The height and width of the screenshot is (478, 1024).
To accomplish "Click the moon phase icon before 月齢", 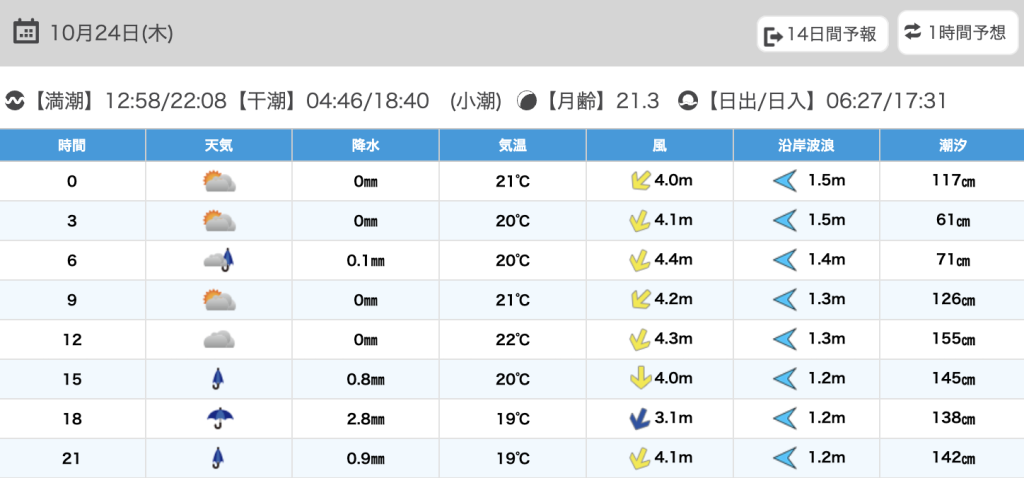I will (526, 101).
